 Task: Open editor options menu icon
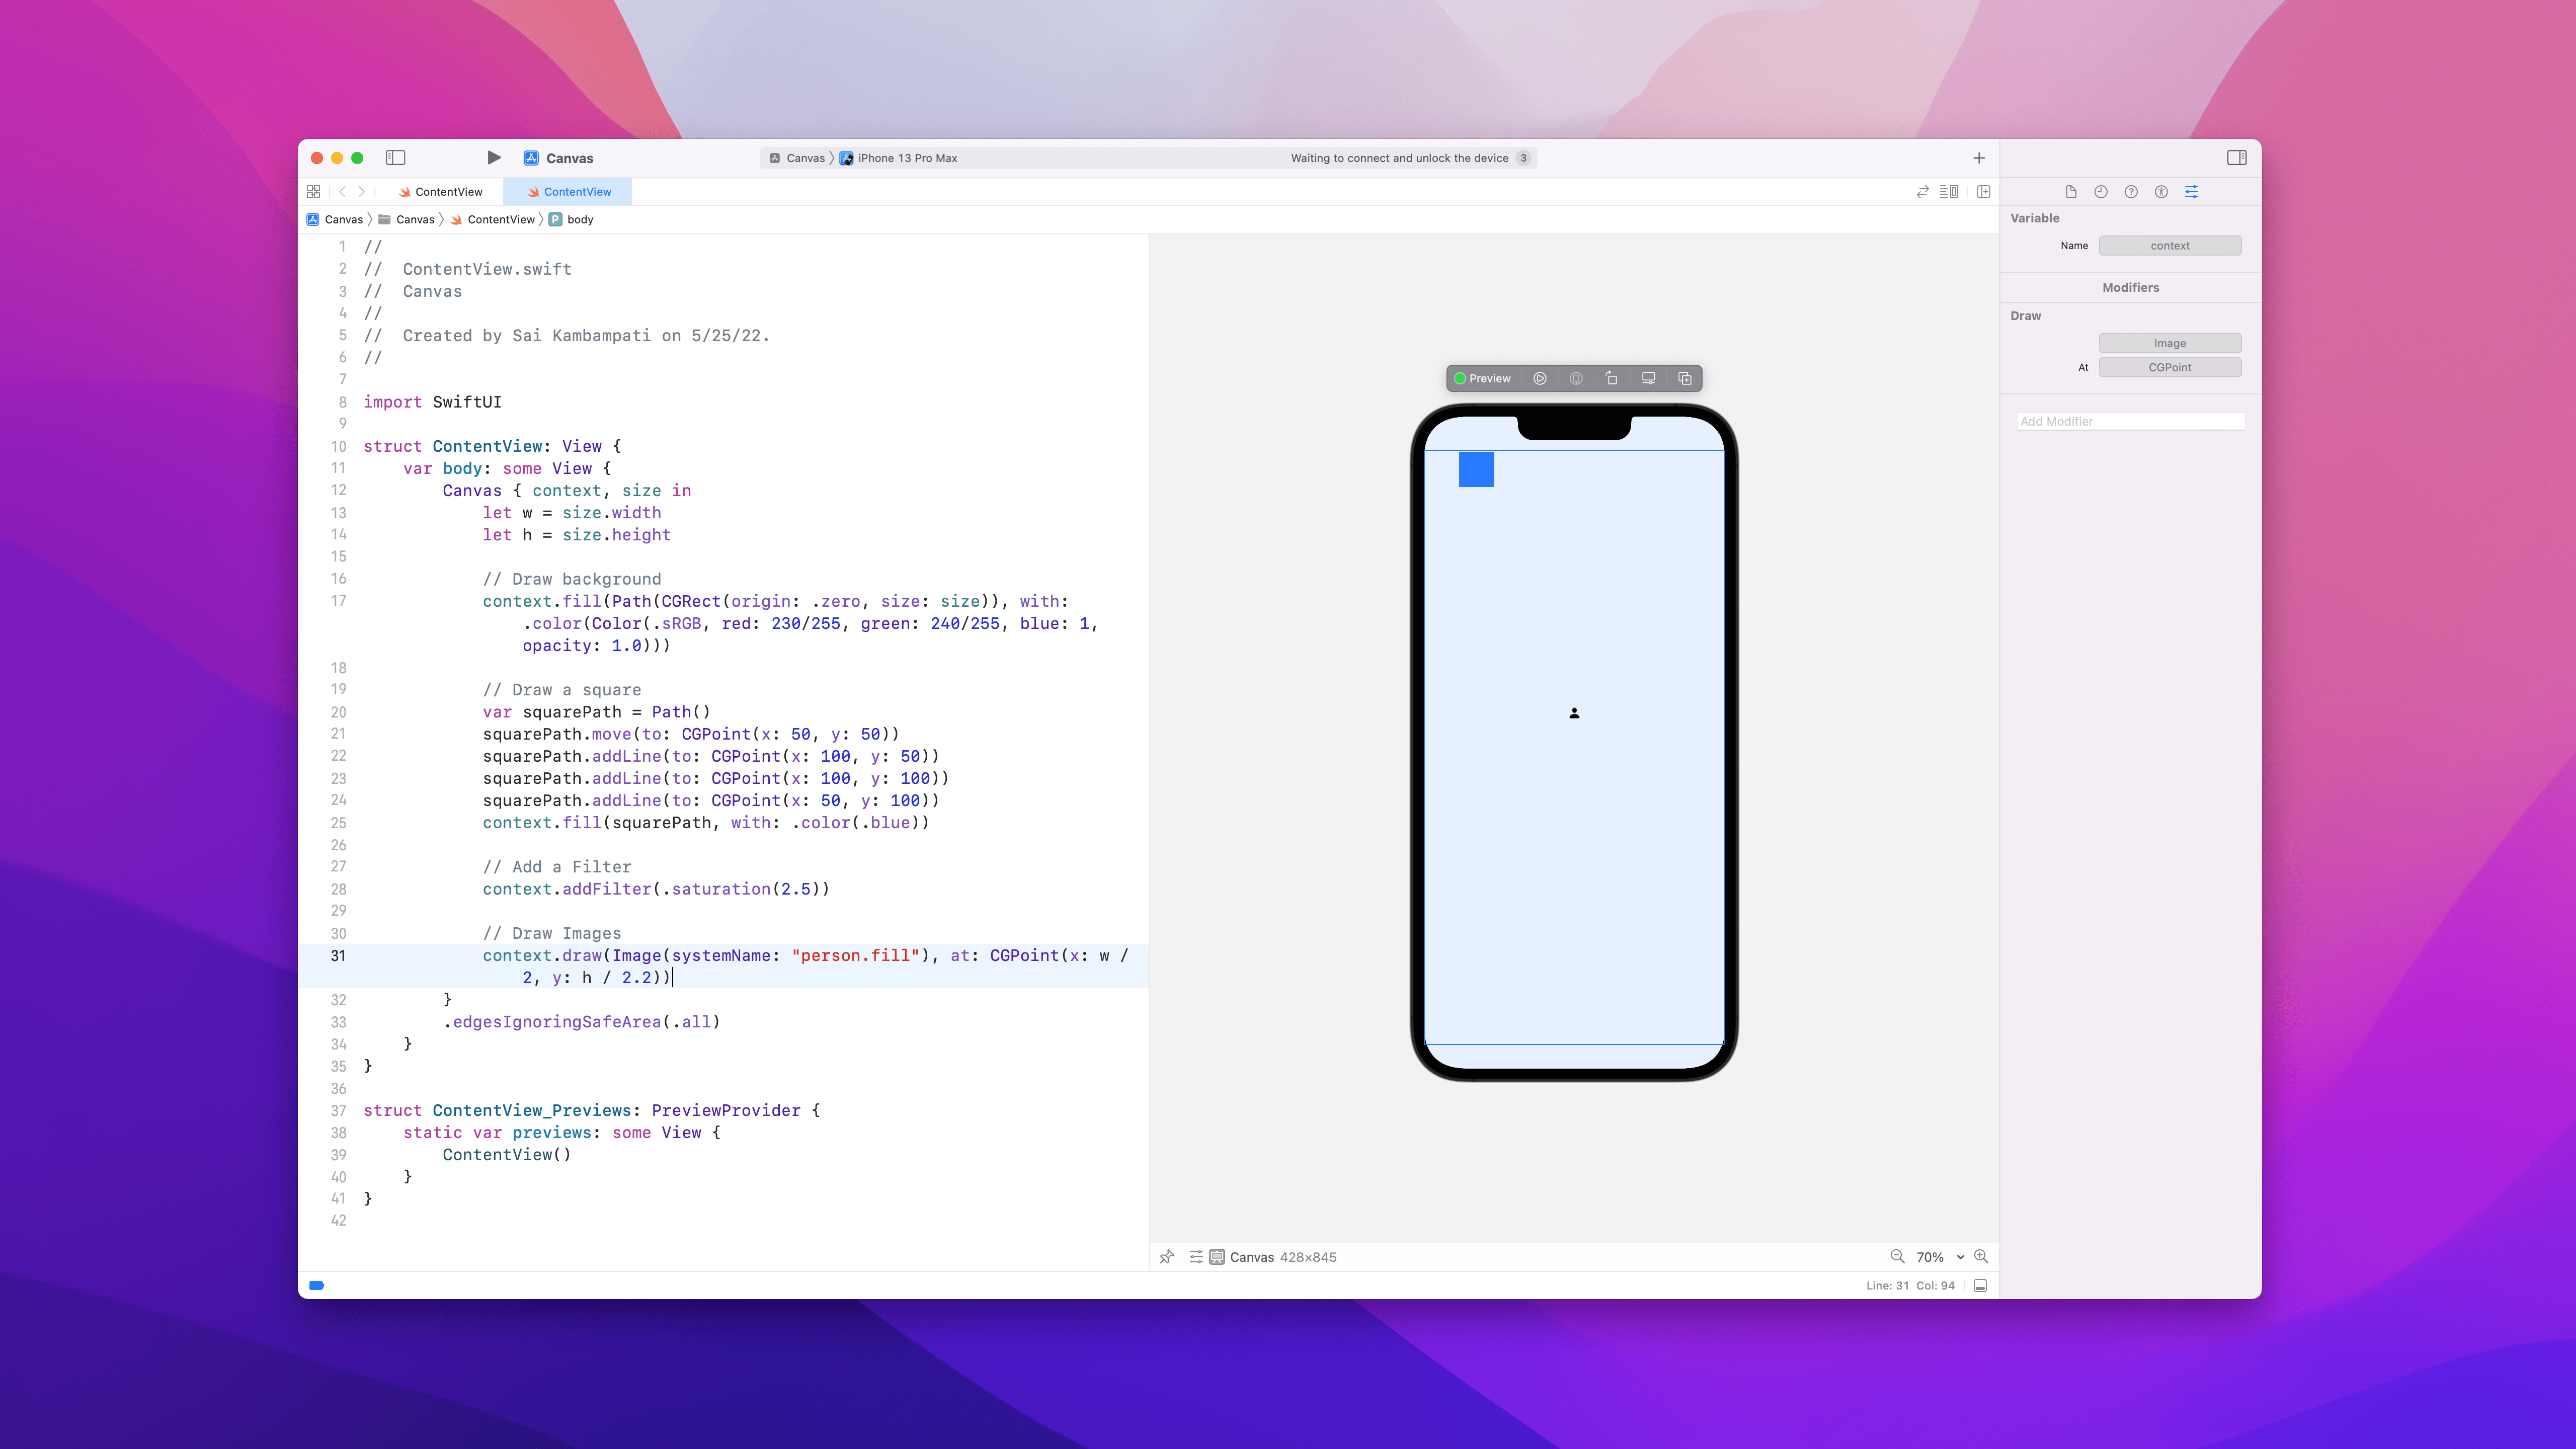click(x=1949, y=192)
